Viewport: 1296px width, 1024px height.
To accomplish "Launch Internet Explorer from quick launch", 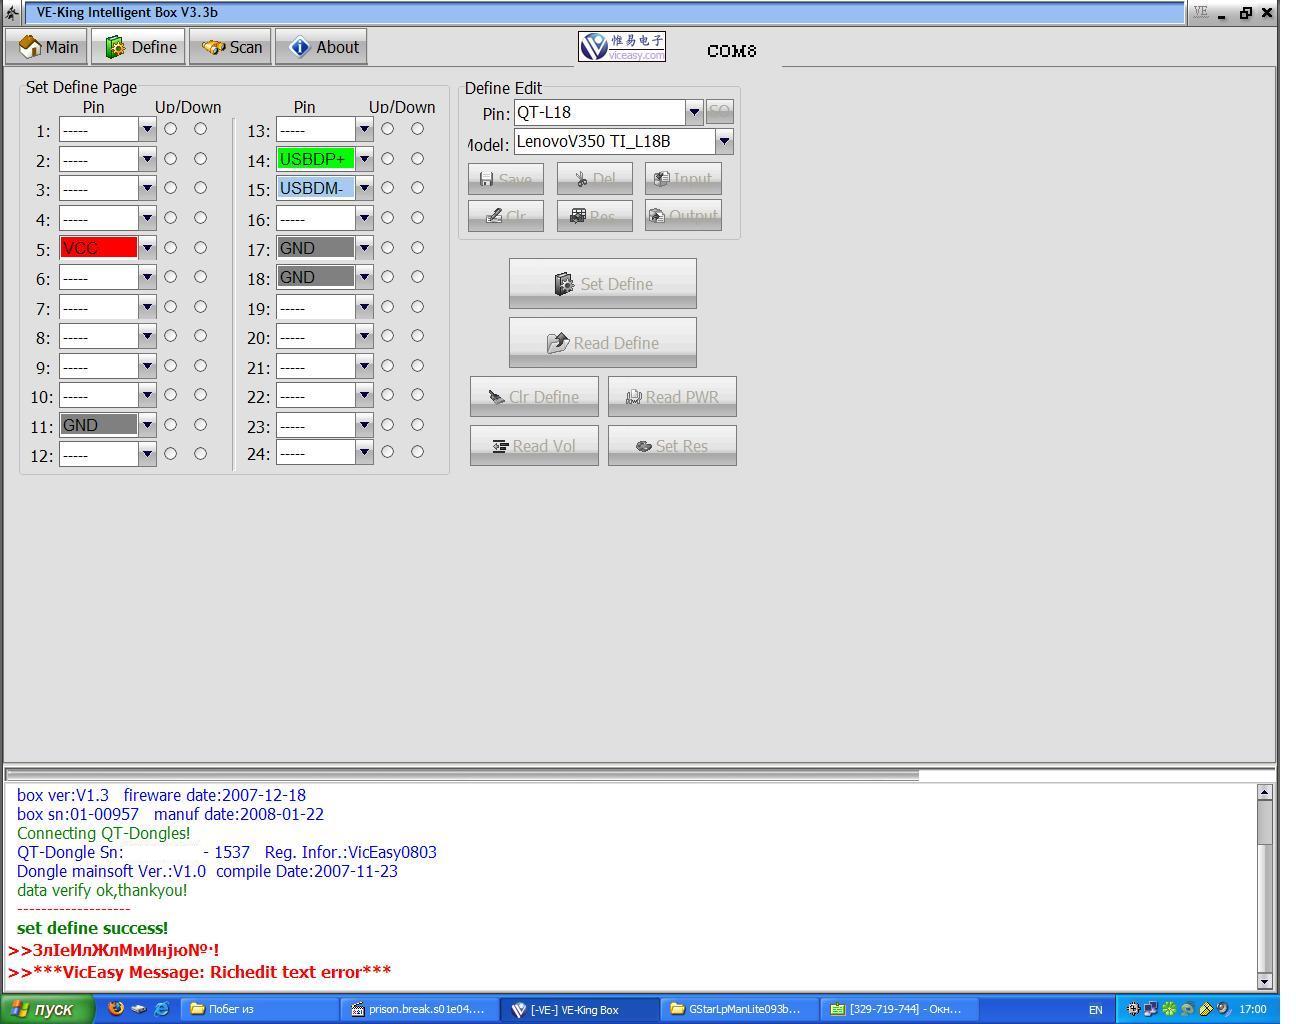I will [x=161, y=1009].
